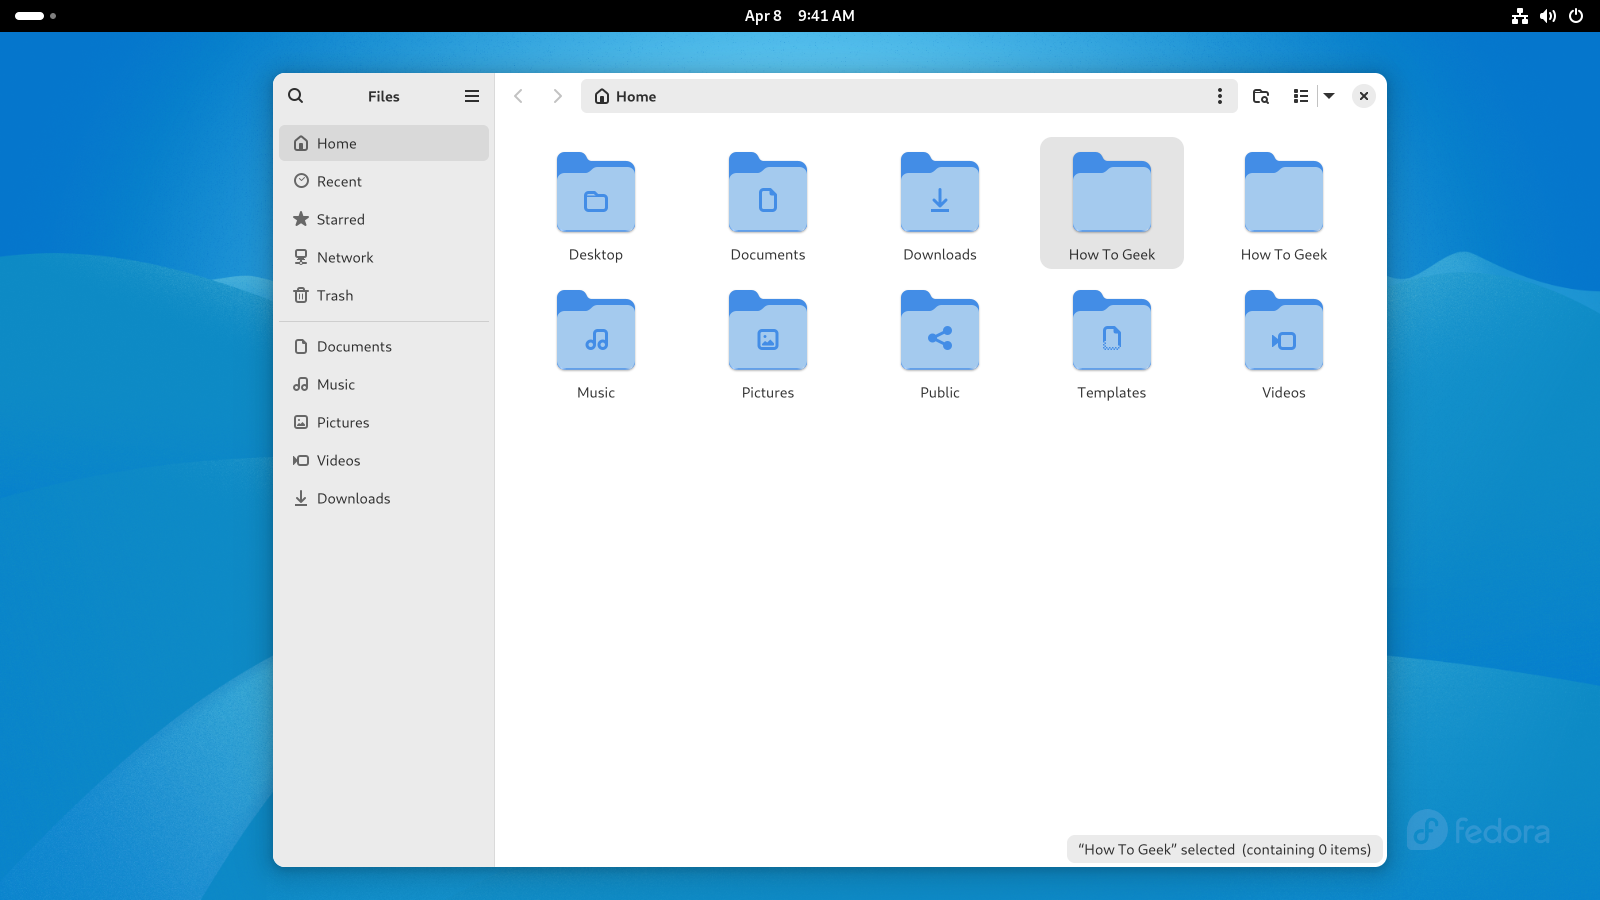Viewport: 1600px width, 900px height.
Task: Click the volume icon in the top bar
Action: 1548,15
